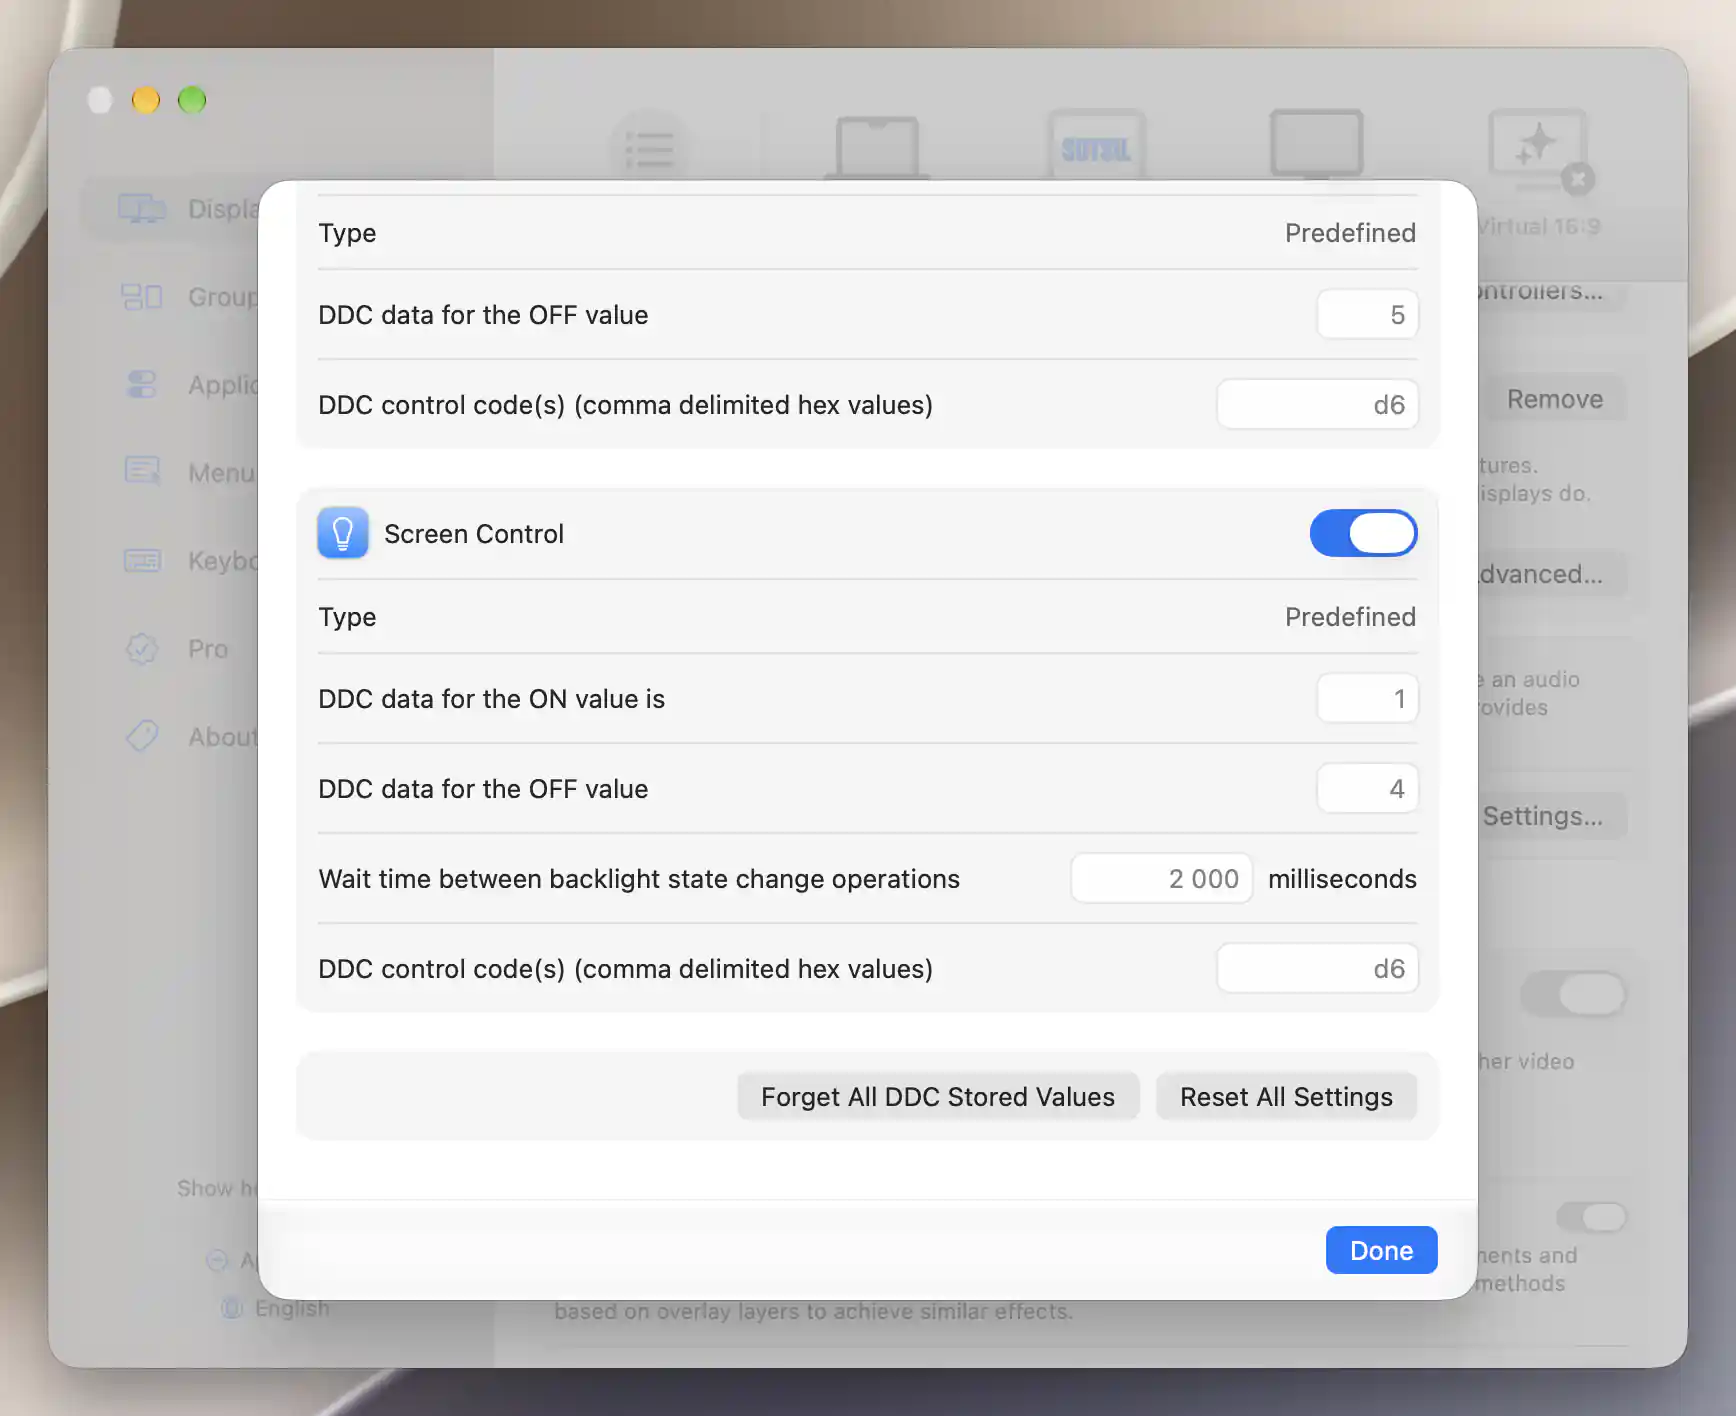Open the Screen Control Type Predefined dropdown
The image size is (1736, 1416).
pyautogui.click(x=1350, y=617)
